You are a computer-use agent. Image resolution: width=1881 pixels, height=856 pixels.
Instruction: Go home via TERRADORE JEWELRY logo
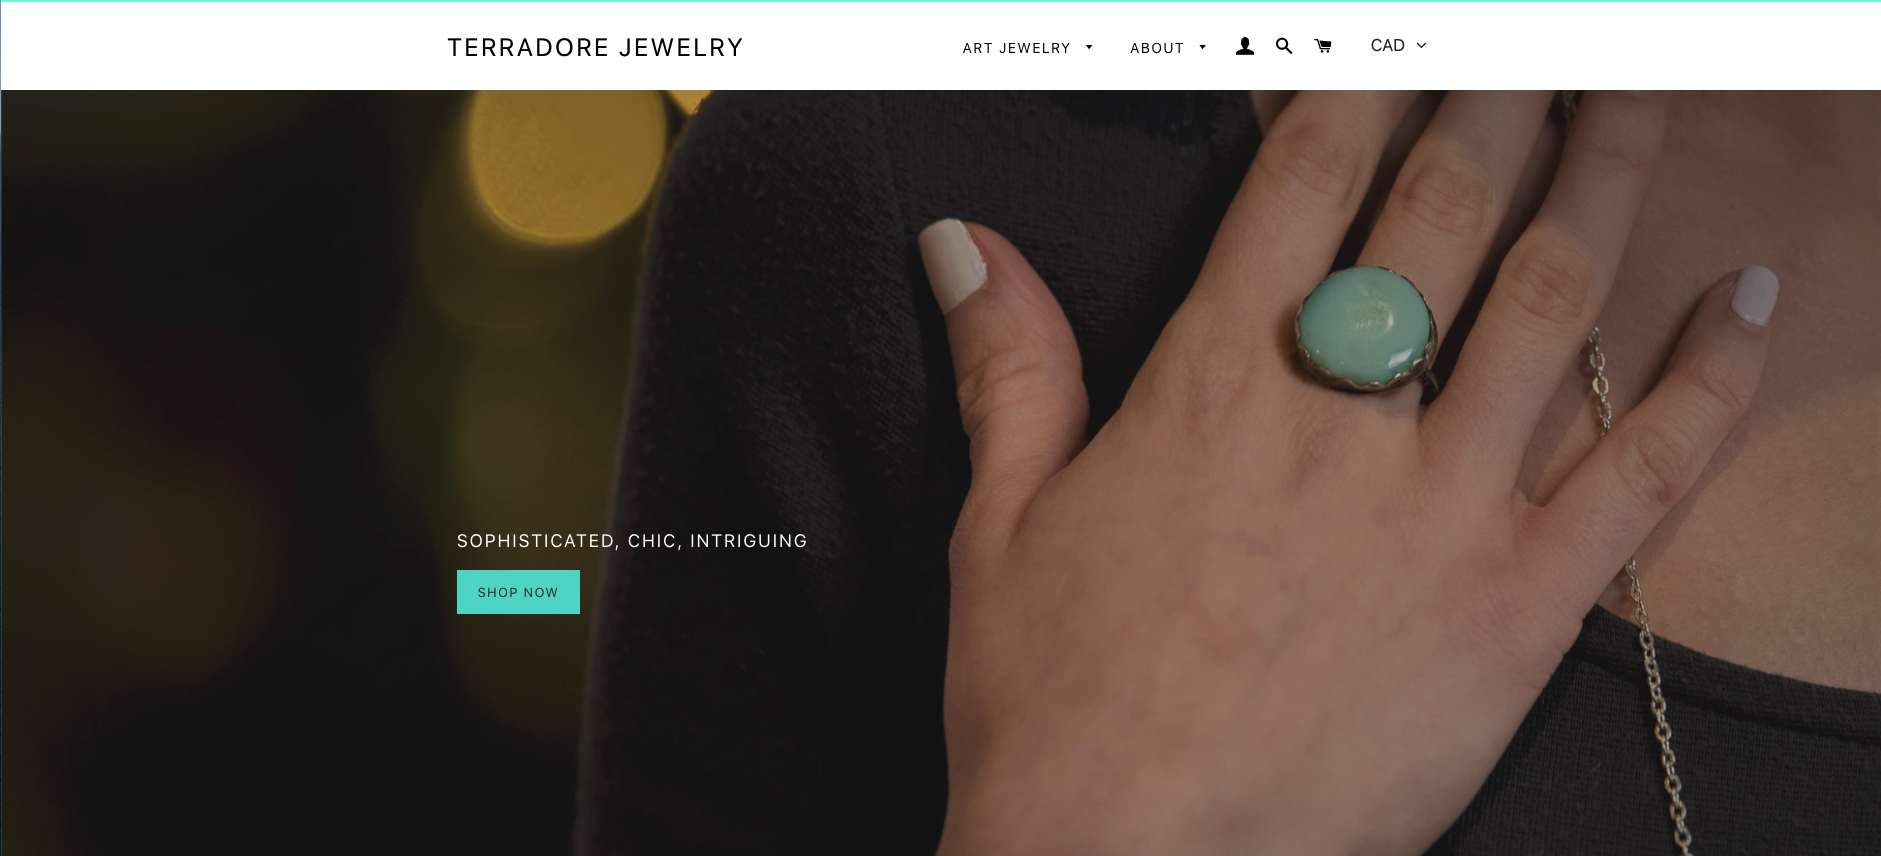click(595, 48)
